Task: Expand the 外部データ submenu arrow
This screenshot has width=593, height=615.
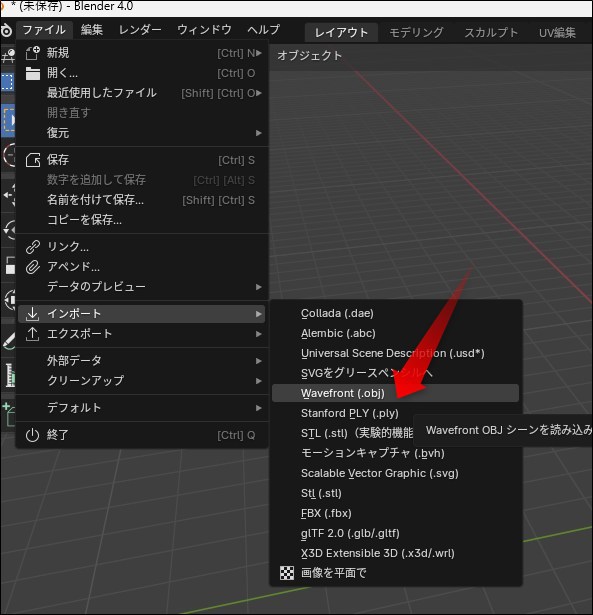Action: [x=258, y=361]
